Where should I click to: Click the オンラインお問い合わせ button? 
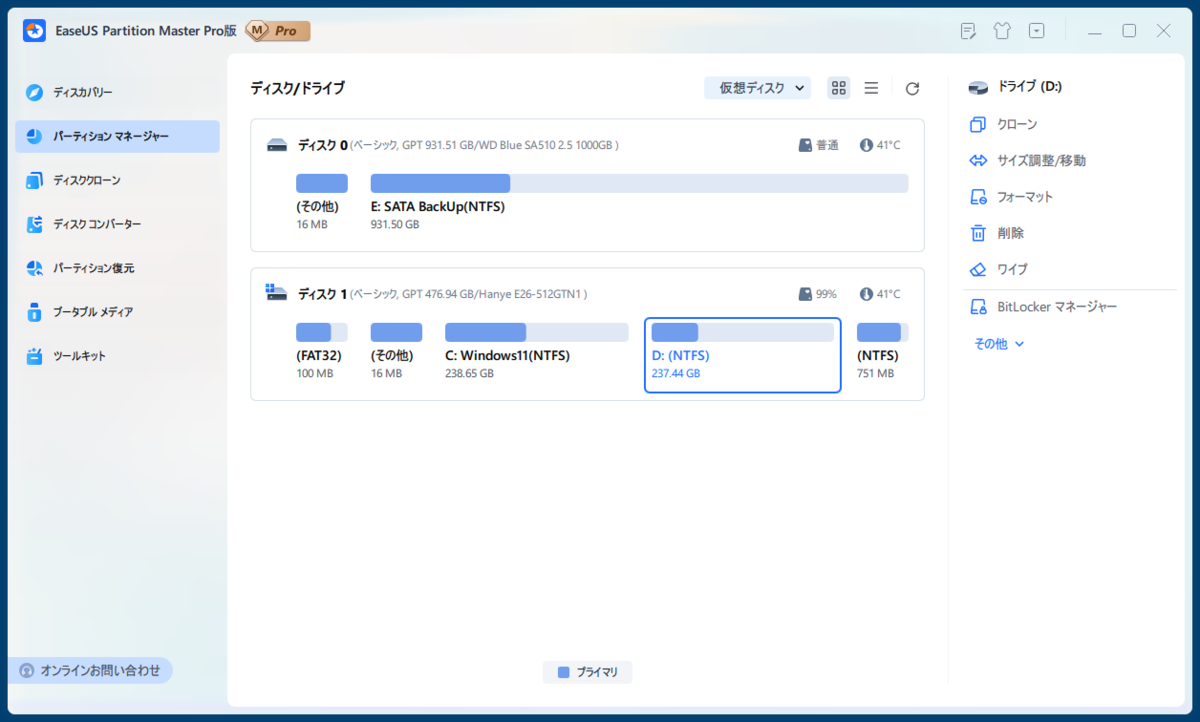coord(91,670)
